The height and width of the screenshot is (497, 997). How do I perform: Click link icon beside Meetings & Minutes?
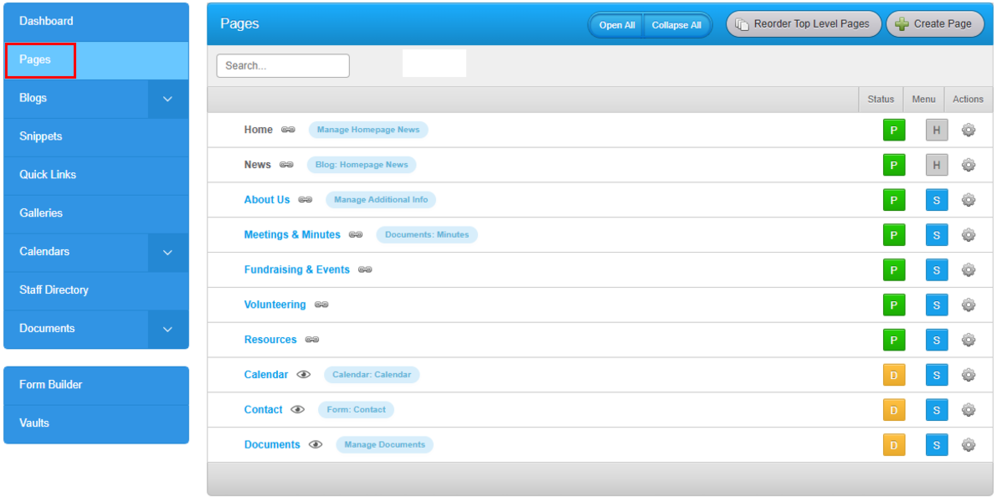point(356,235)
